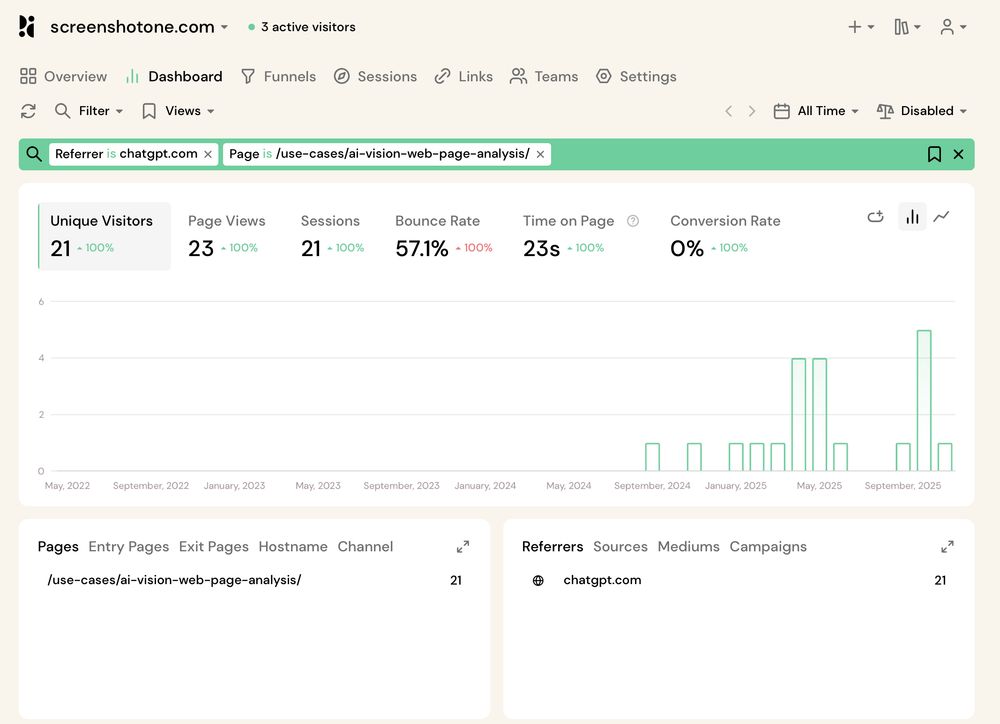Switch chart to bar graph view
This screenshot has width=1000, height=724.
pyautogui.click(x=912, y=216)
